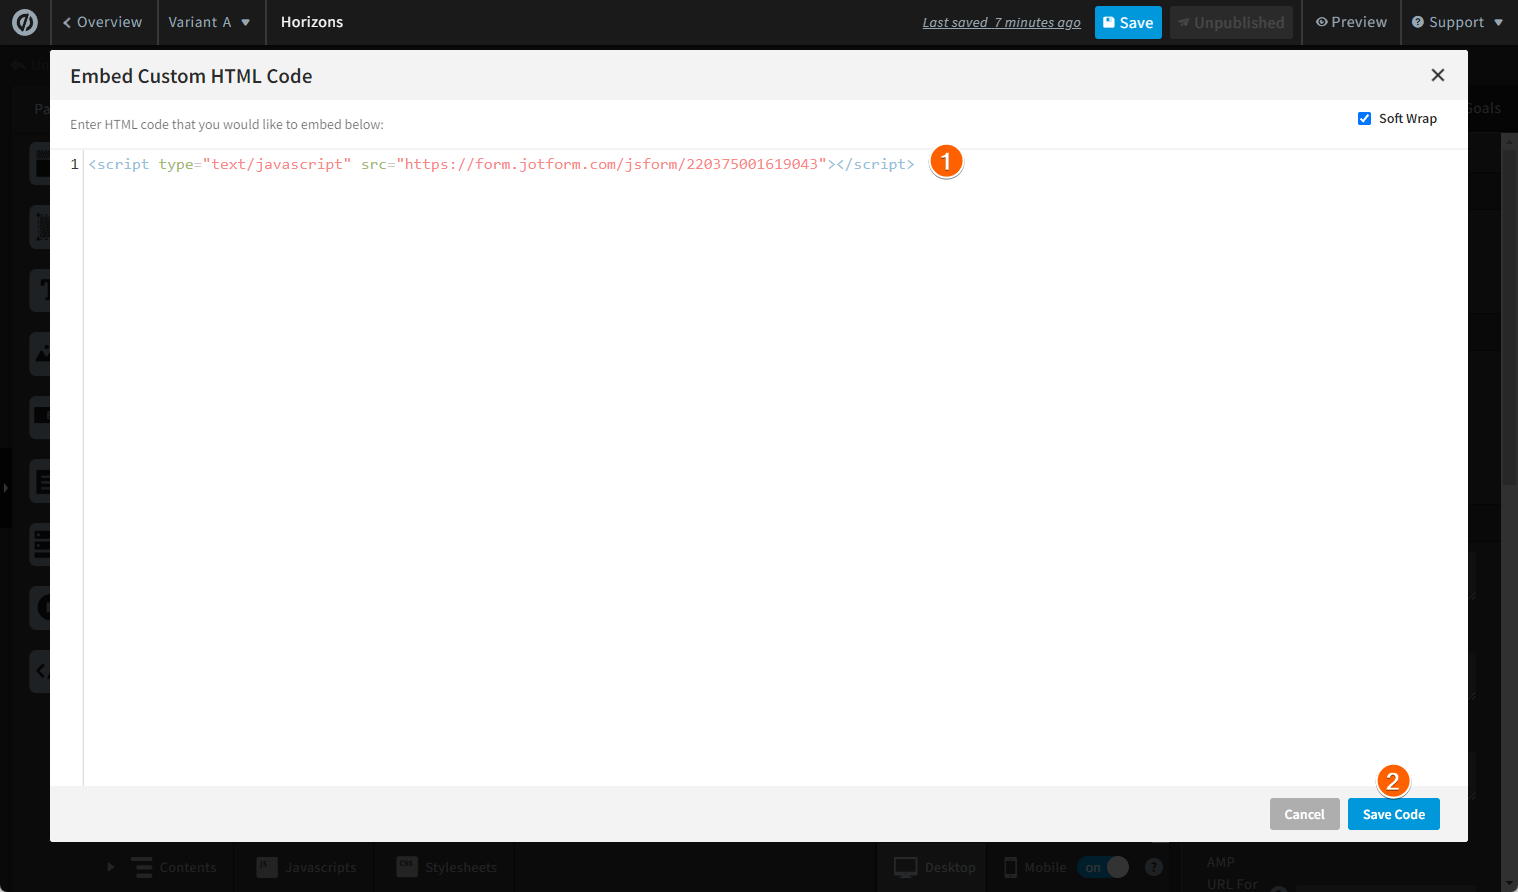This screenshot has height=892, width=1518.
Task: Click the Horizons page name
Action: 312,22
